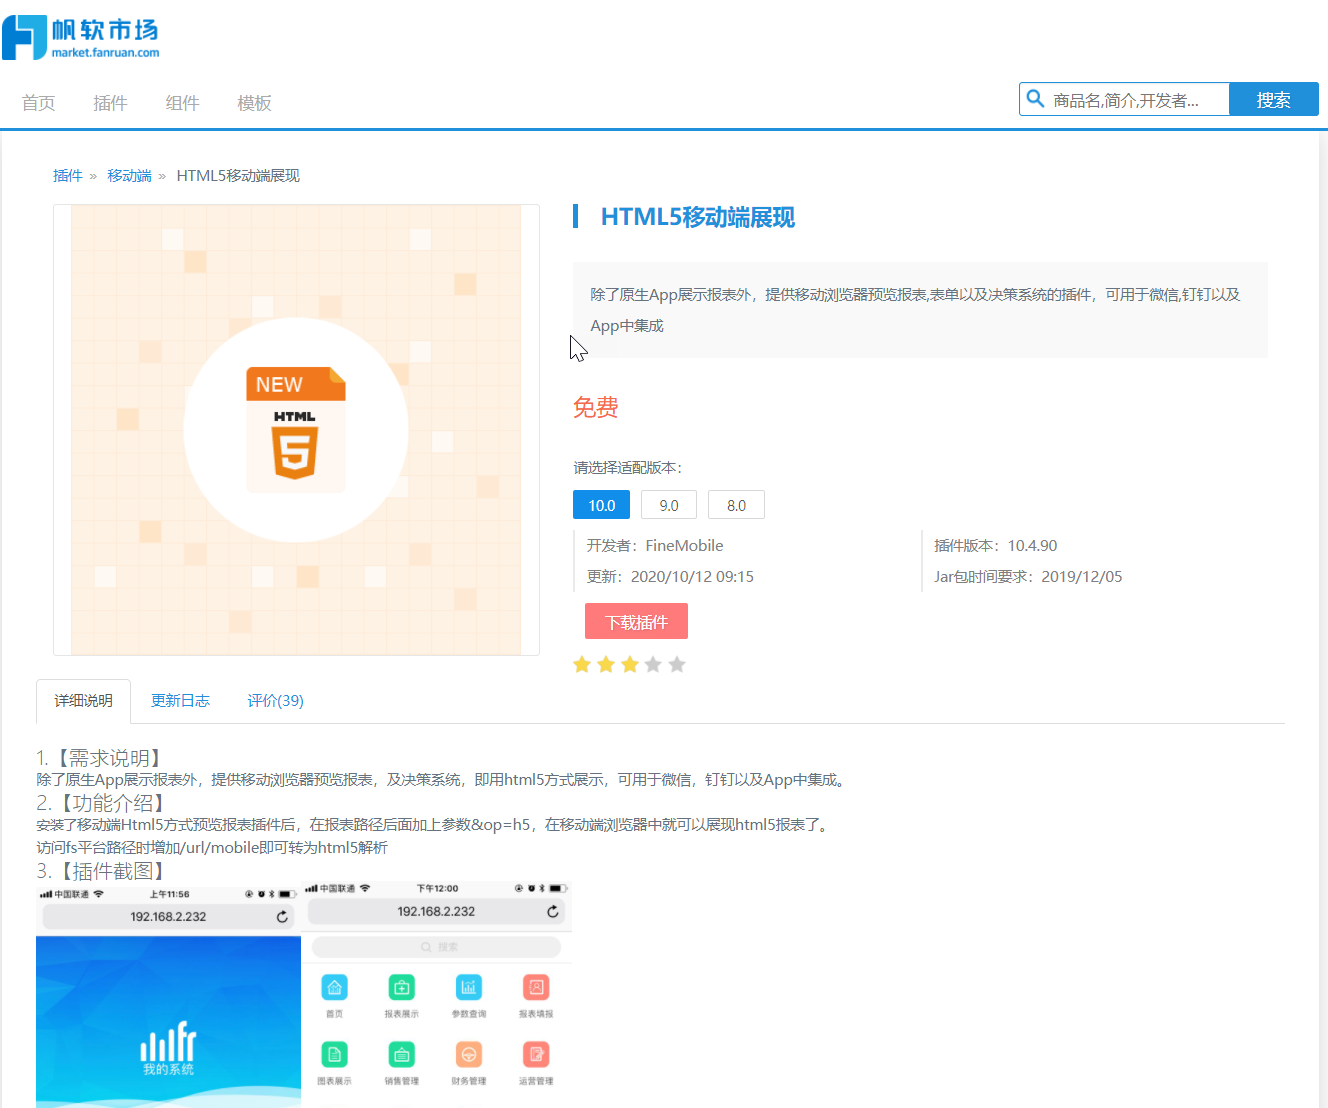Click the 图表展示 document icon in the screenshot
Viewport: 1328px width, 1108px height.
click(x=334, y=1055)
